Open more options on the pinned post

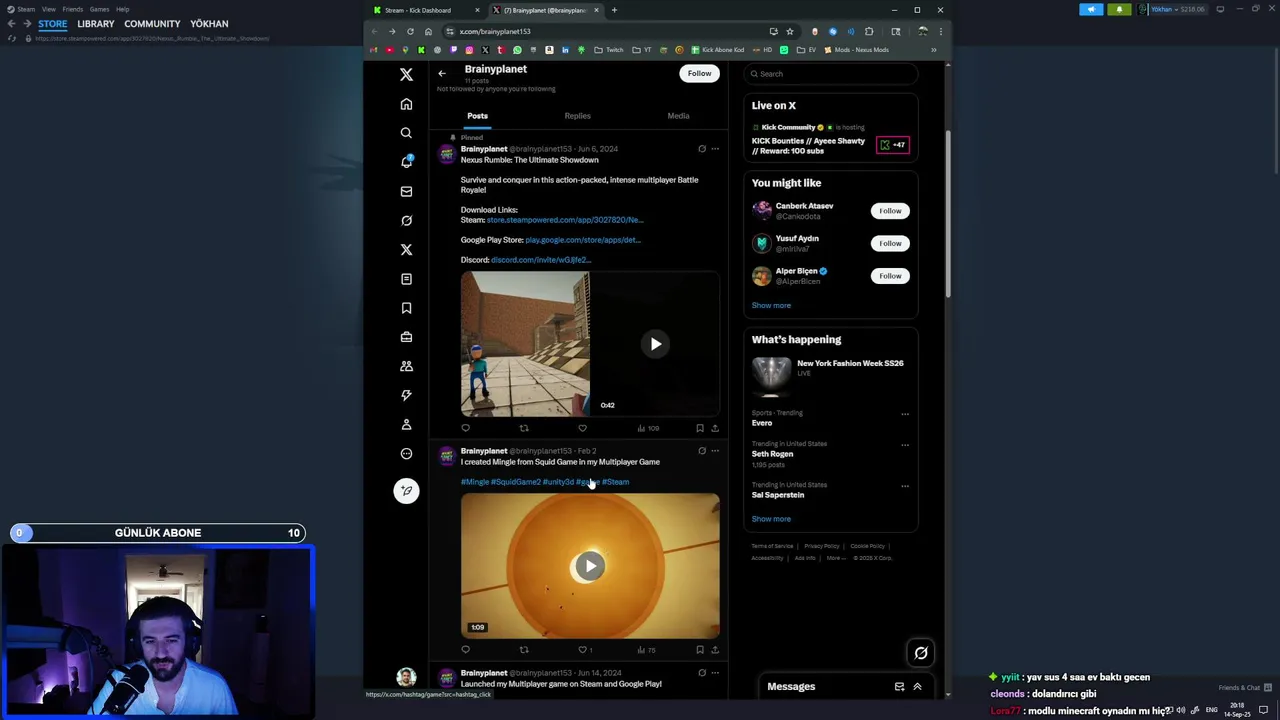coord(714,149)
